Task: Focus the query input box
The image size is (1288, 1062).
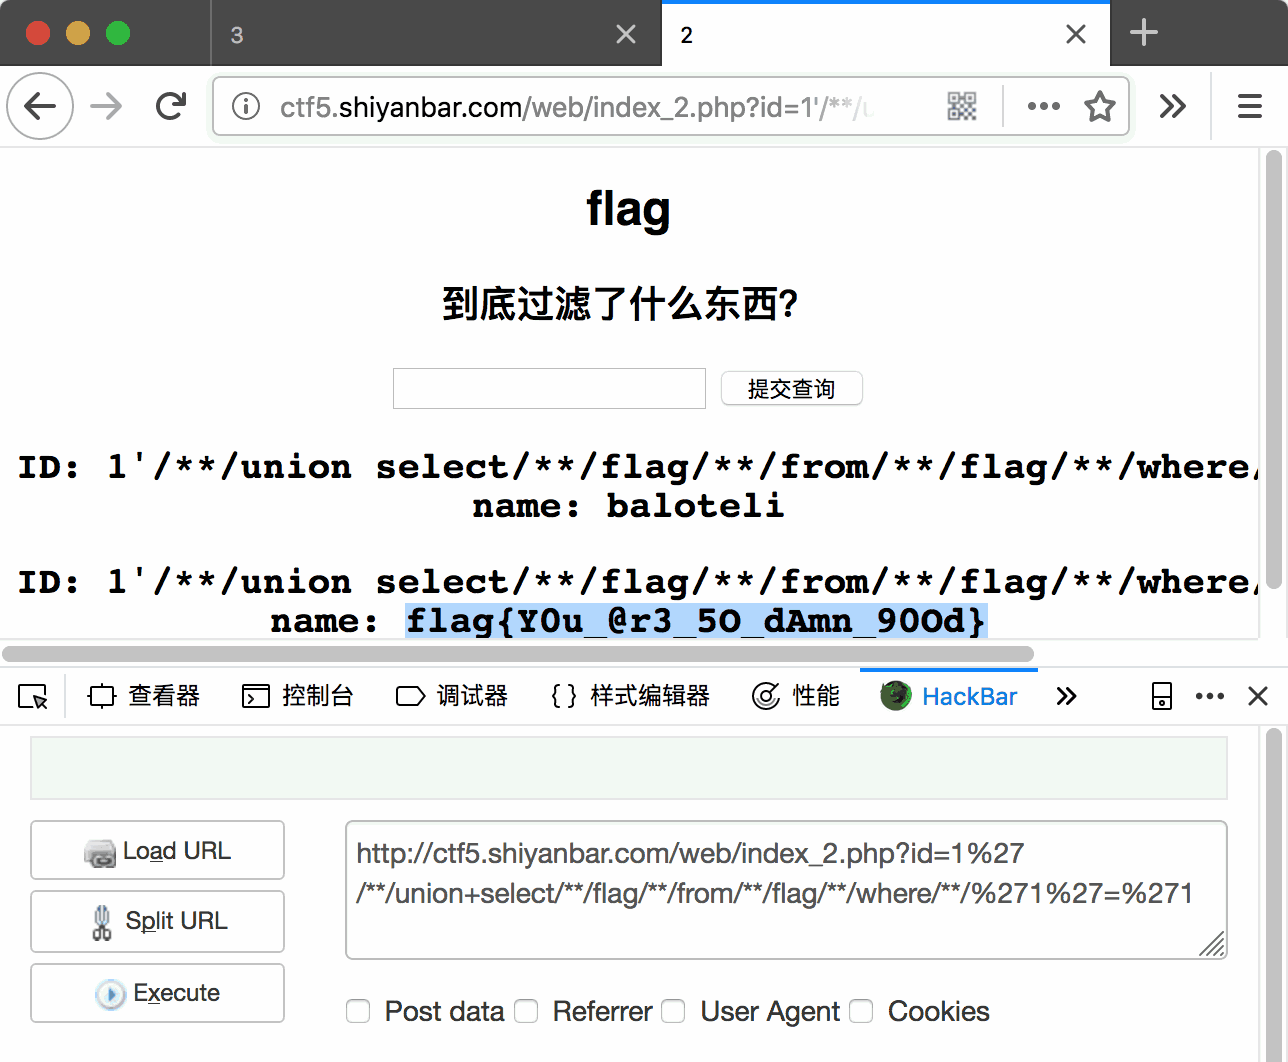Action: 549,388
